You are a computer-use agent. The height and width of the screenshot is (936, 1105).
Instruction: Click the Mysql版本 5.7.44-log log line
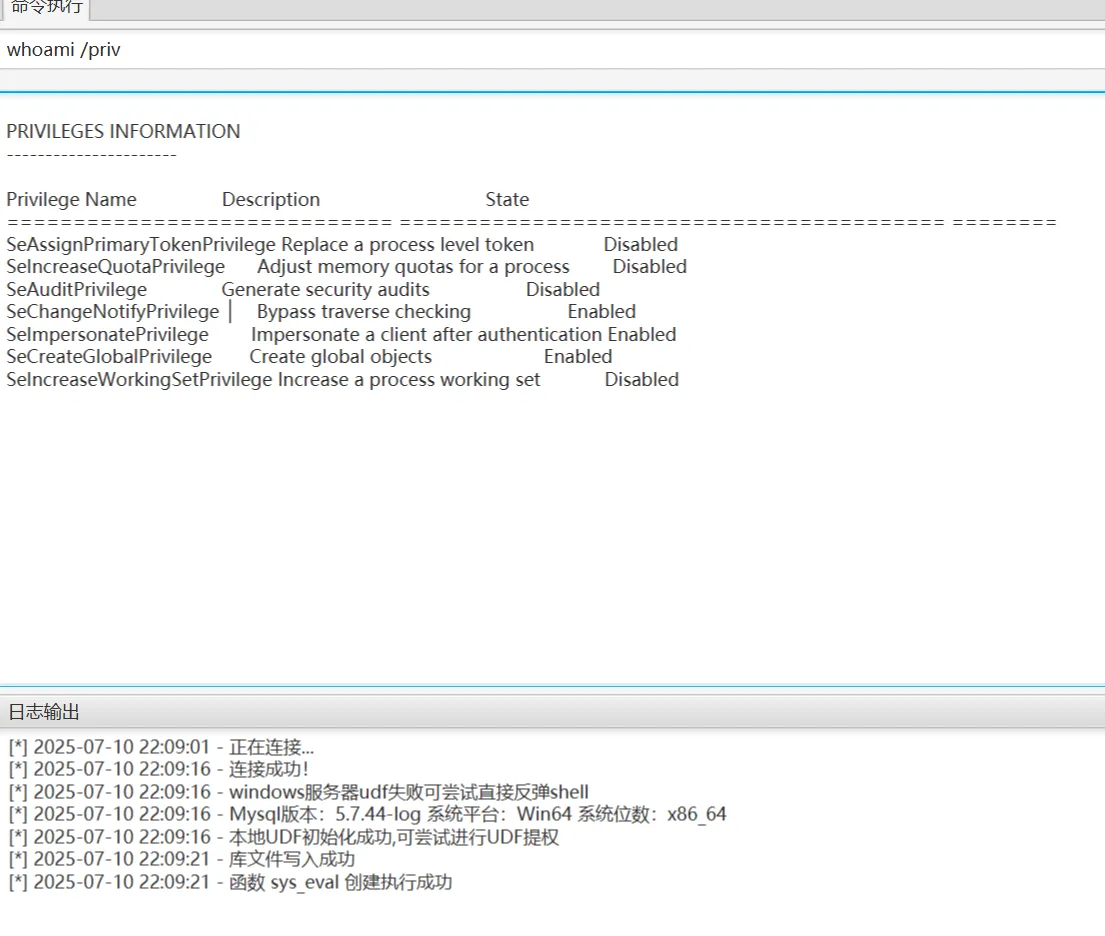click(367, 814)
